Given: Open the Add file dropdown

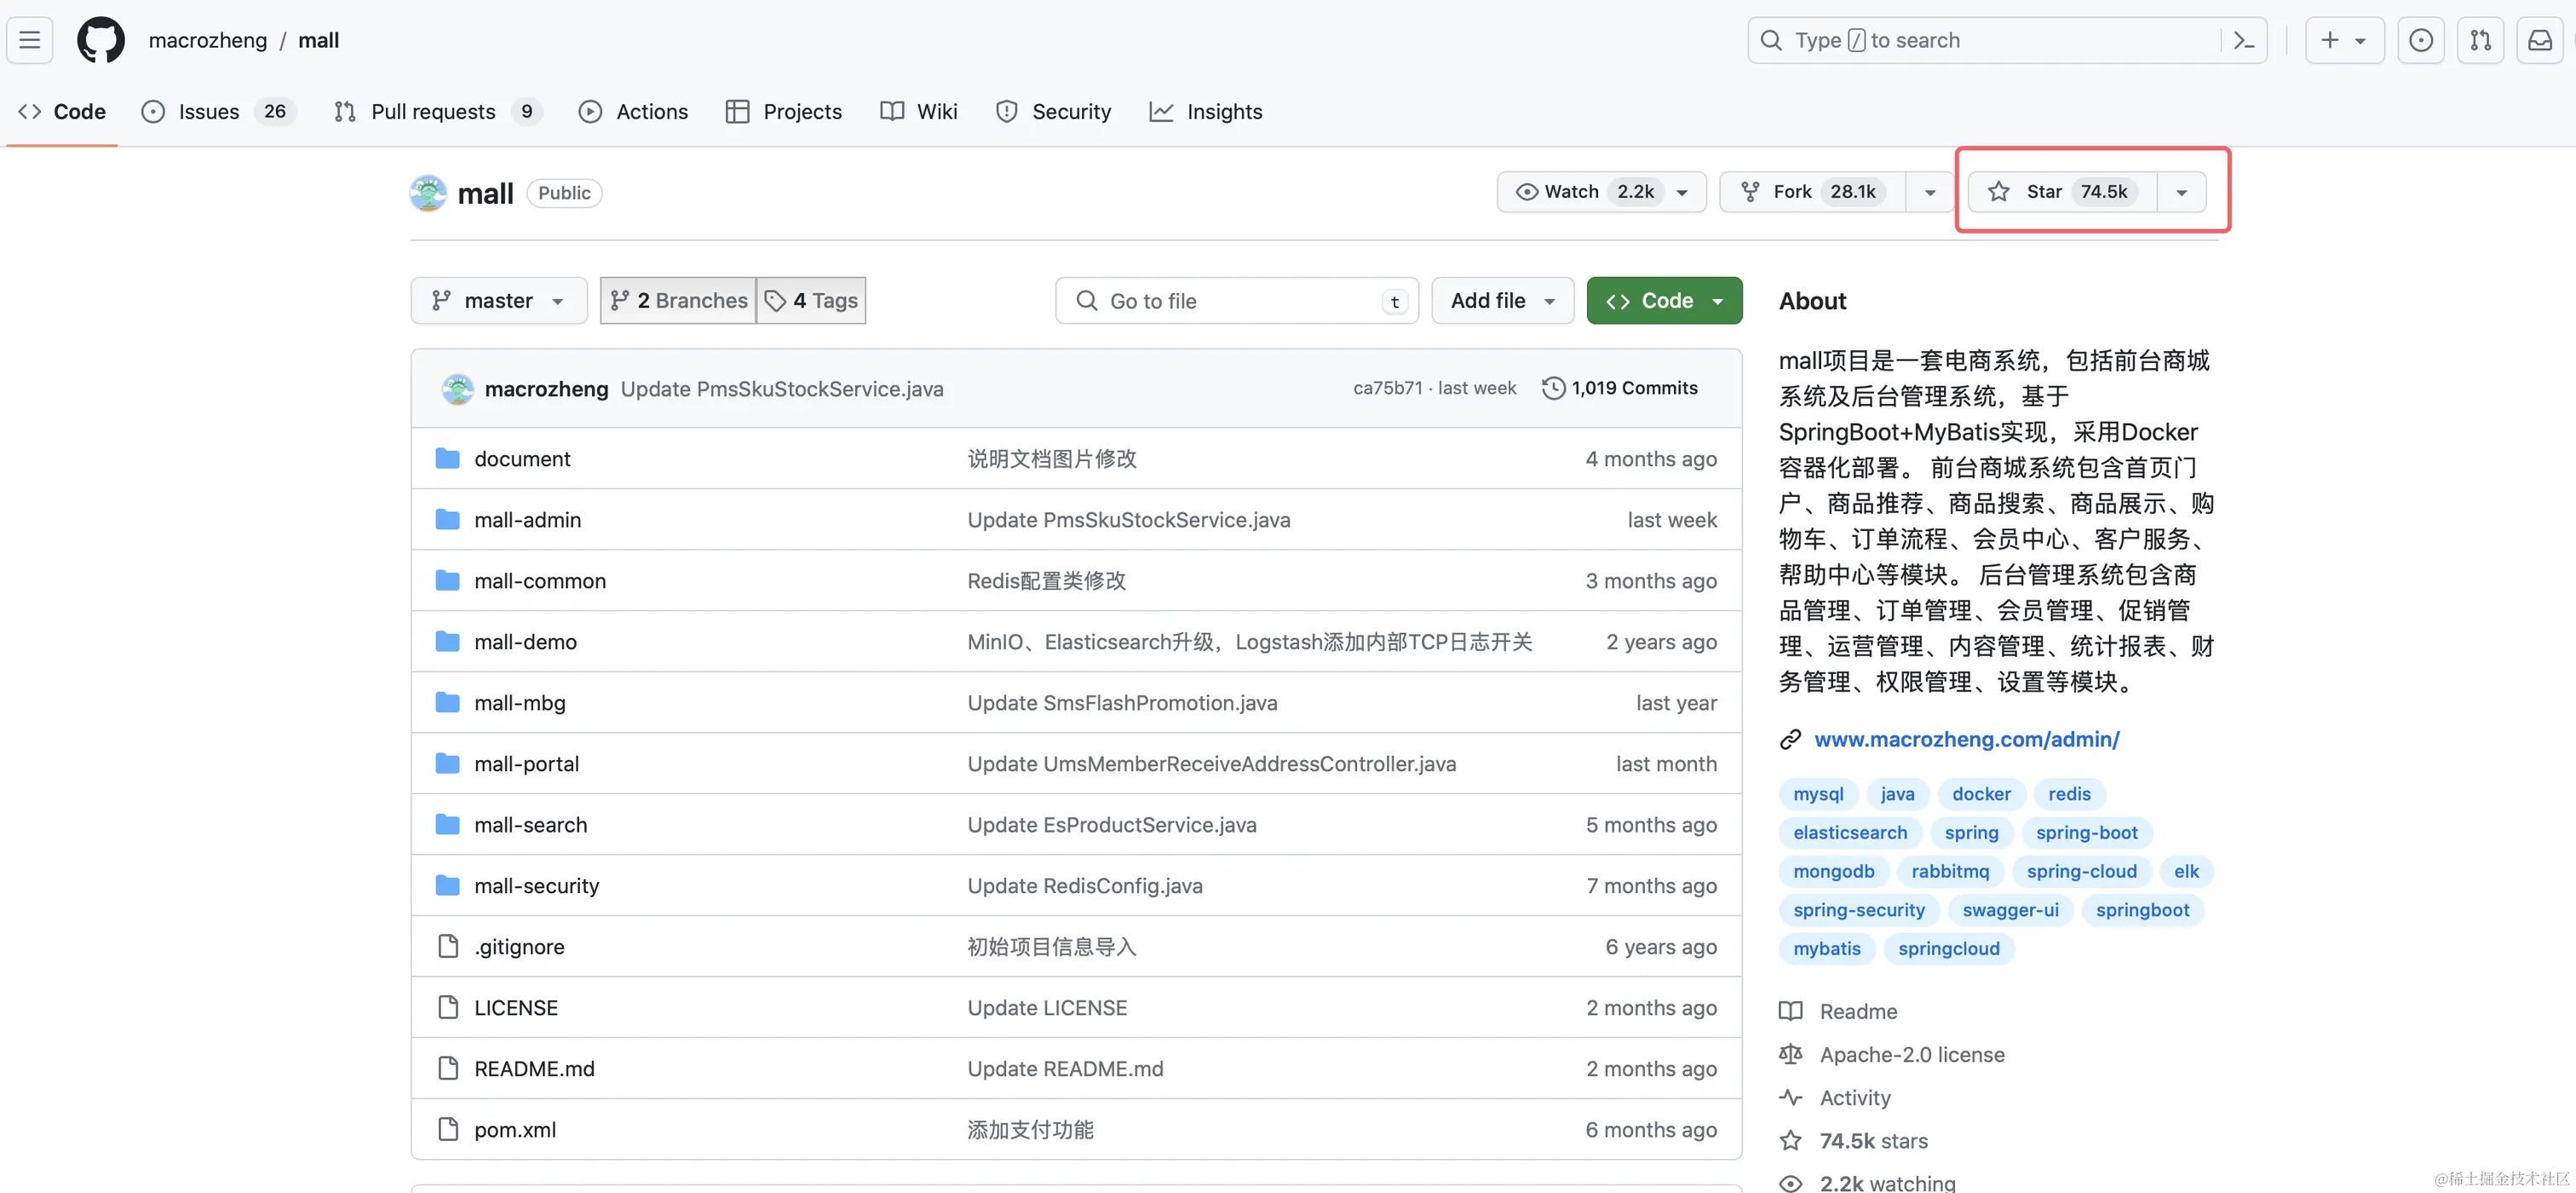Looking at the screenshot, I should [1502, 301].
